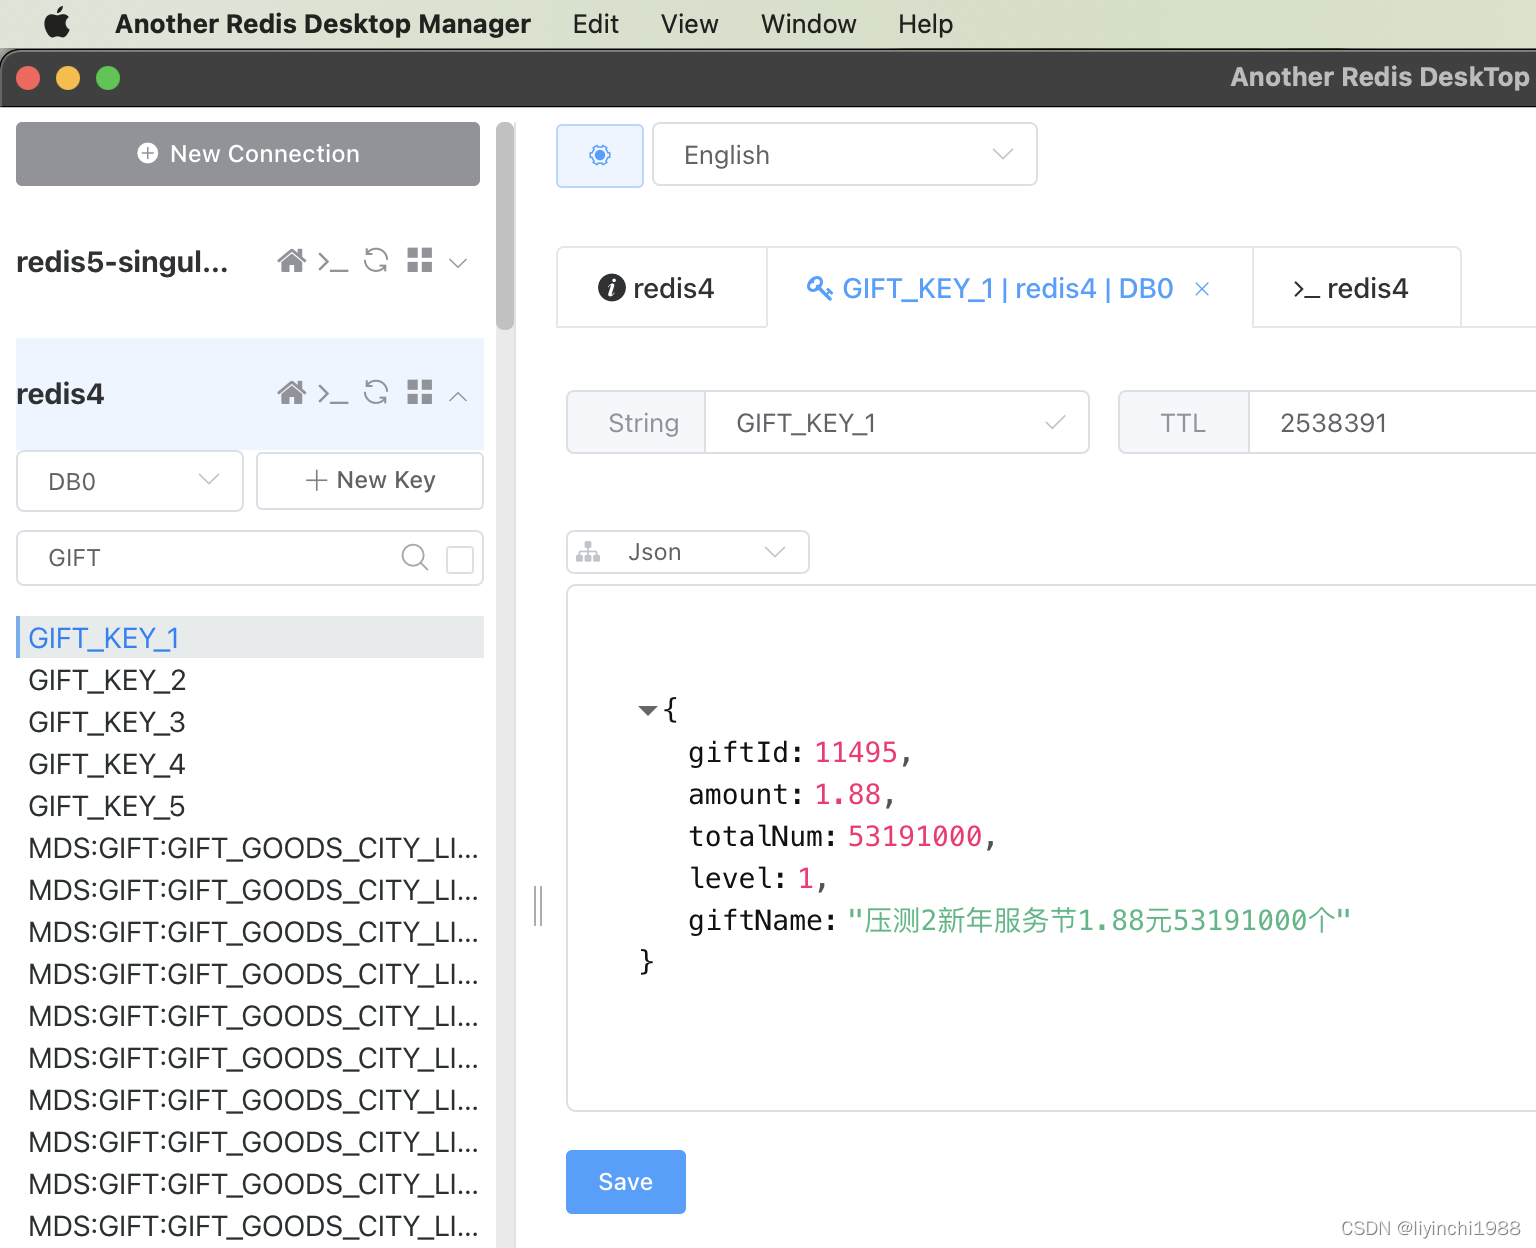
Task: Select GIFT_KEY_5 in key list
Action: [250, 806]
